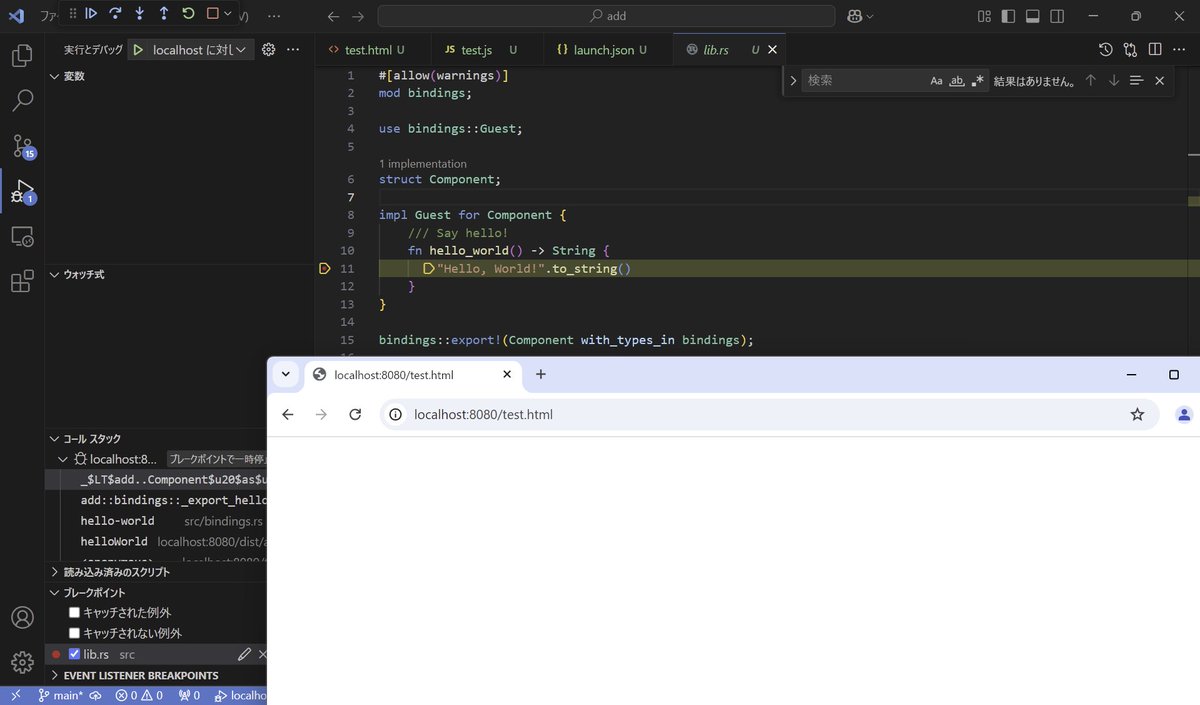Expand replace field in find widget
This screenshot has height=705, width=1200.
[793, 81]
